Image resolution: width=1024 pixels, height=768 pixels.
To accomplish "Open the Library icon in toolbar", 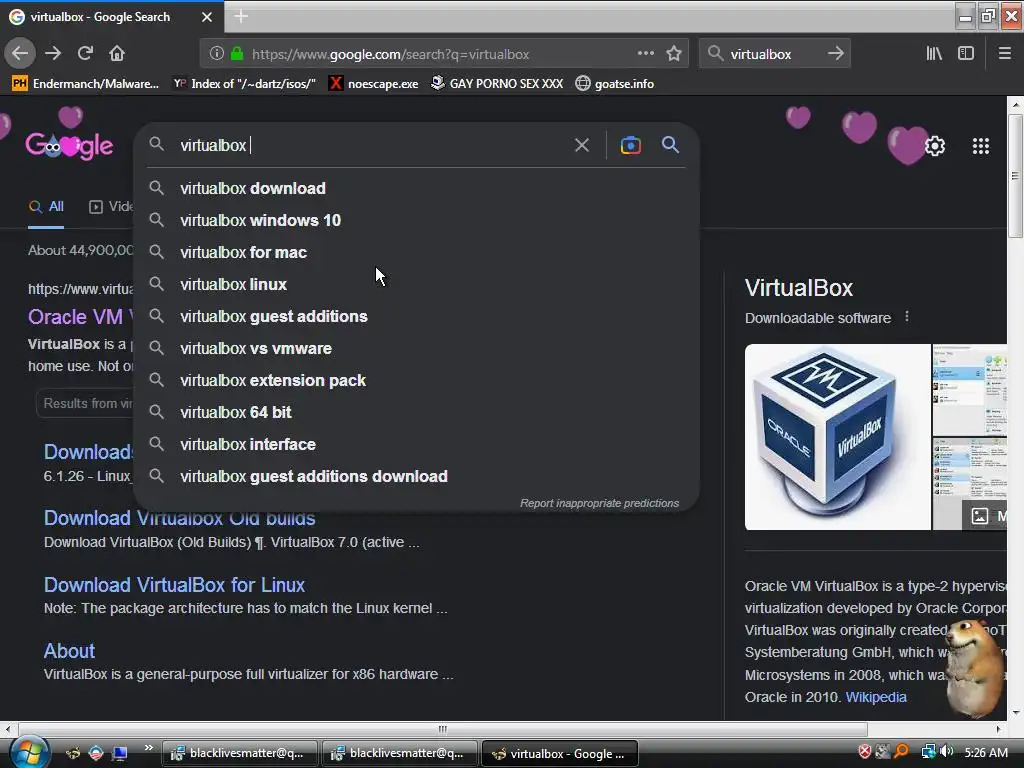I will pyautogui.click(x=934, y=54).
